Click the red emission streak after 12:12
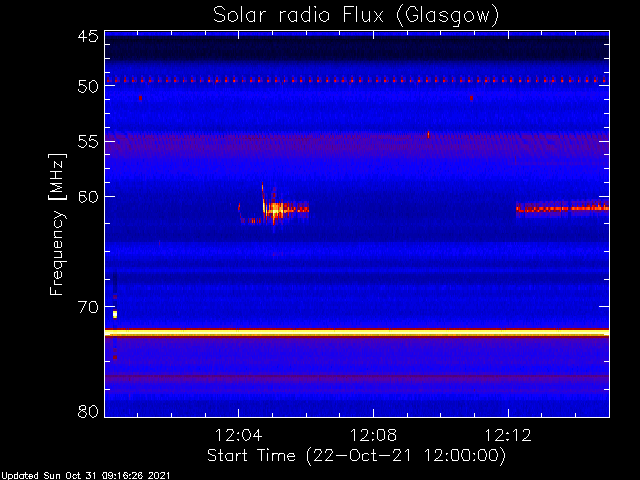The height and width of the screenshot is (480, 640). pos(562,209)
